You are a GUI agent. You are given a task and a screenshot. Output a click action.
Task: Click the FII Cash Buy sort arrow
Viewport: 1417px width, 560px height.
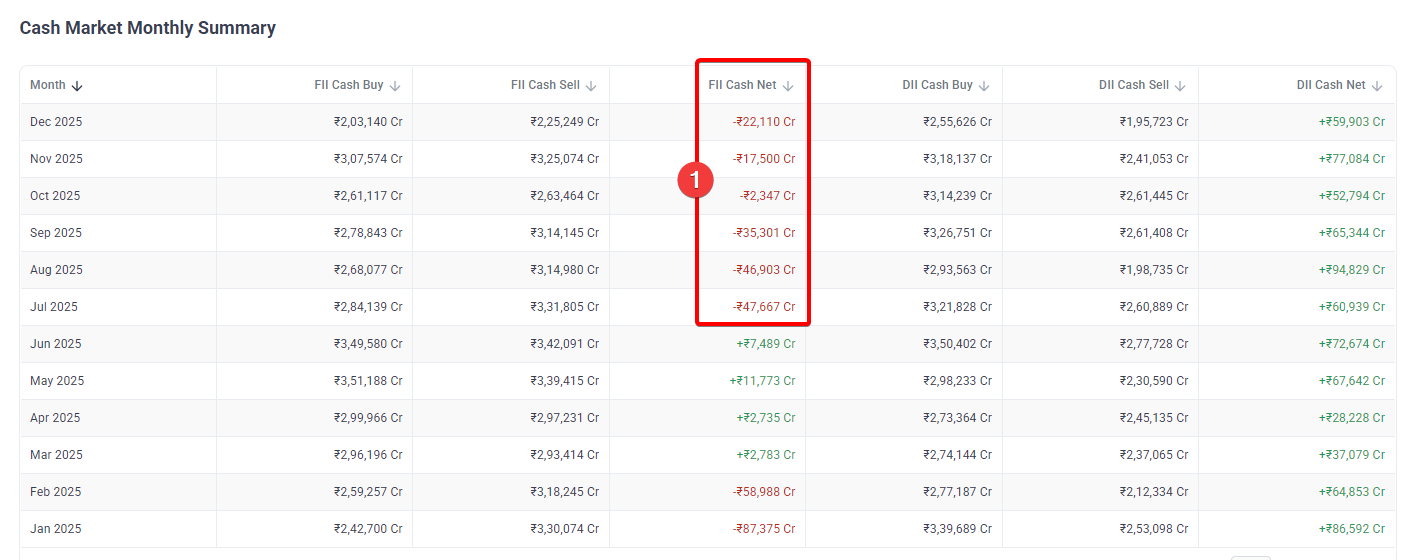395,86
